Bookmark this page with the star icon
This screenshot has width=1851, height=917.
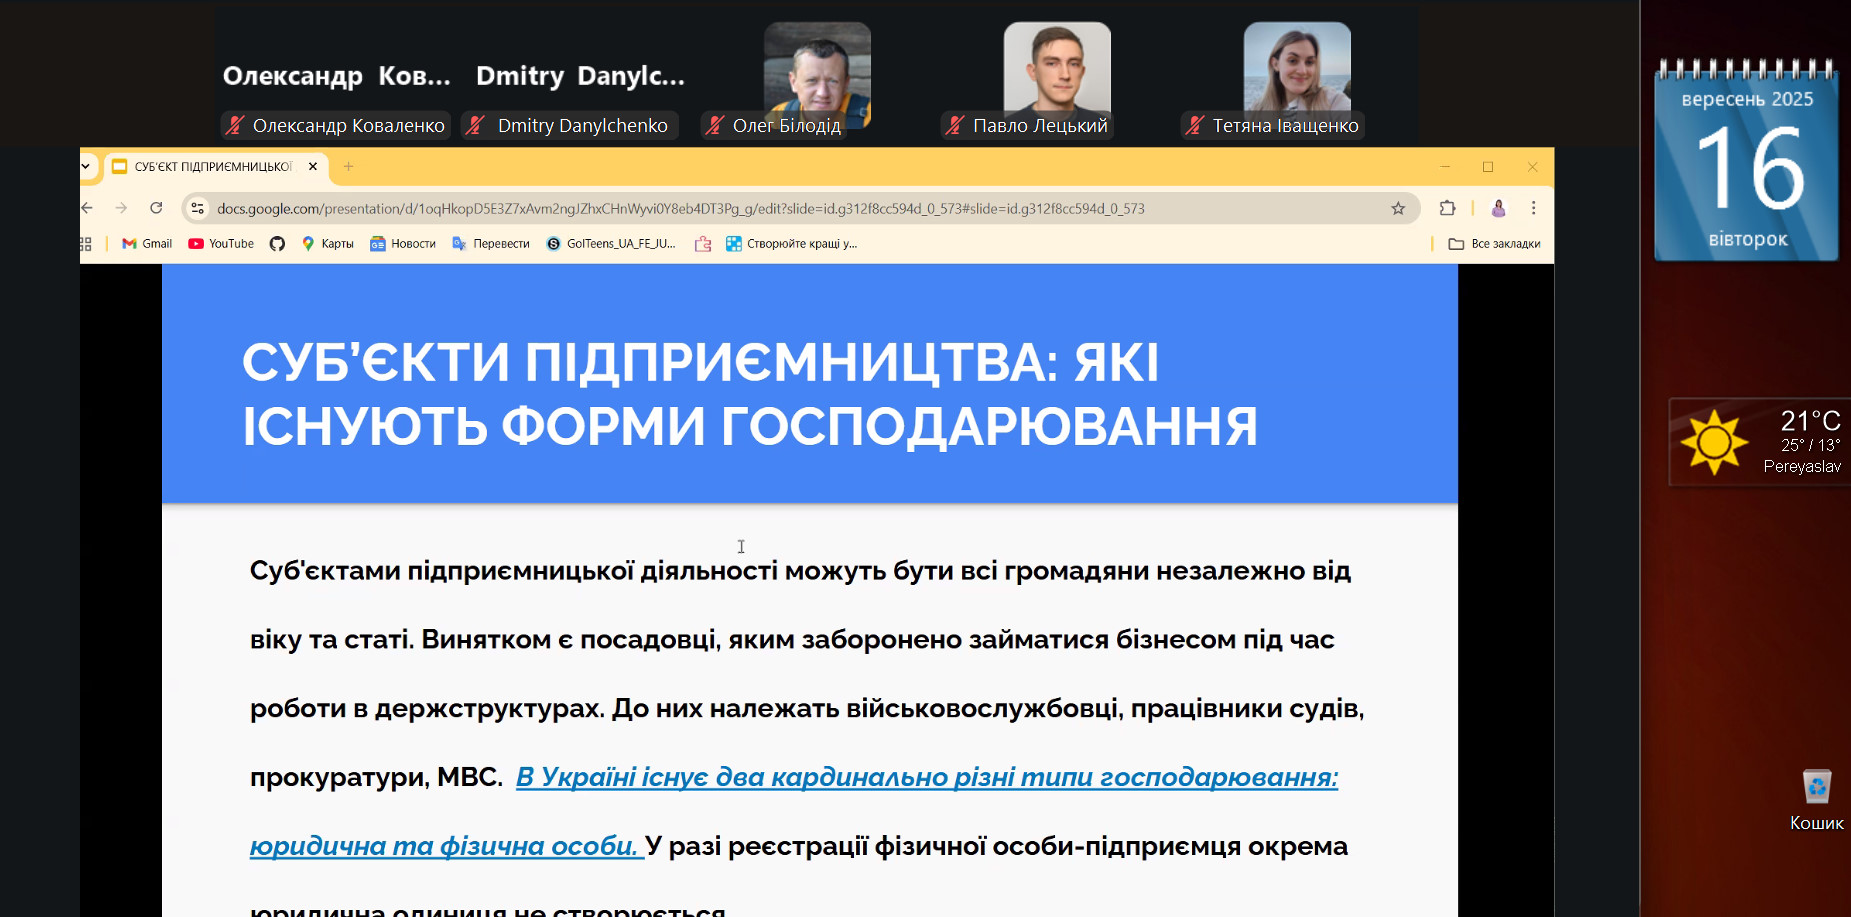coord(1397,208)
